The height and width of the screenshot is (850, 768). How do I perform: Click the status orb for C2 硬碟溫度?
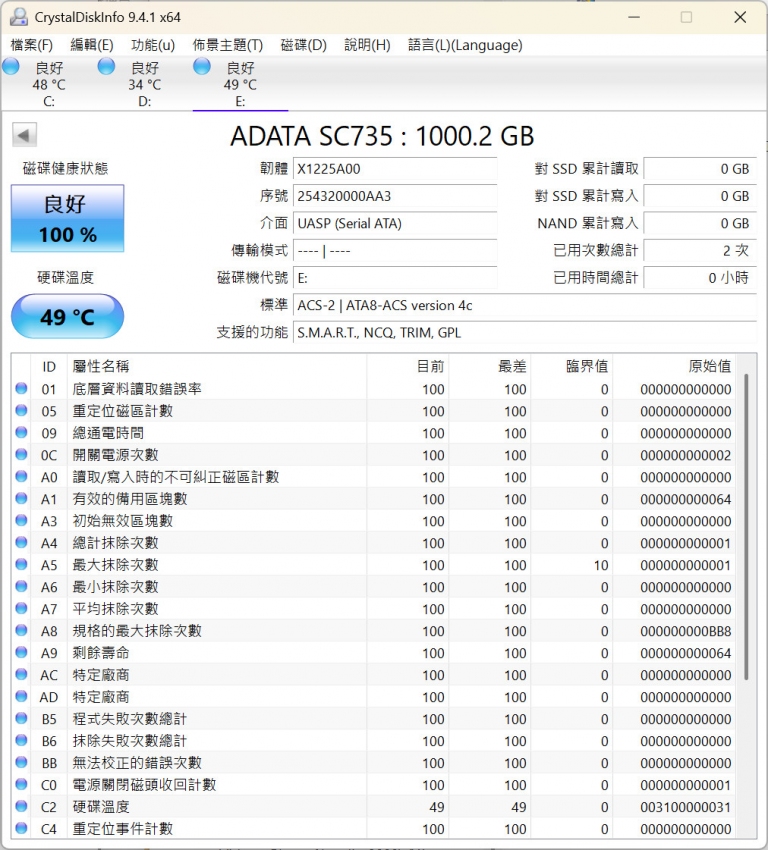coord(21,807)
